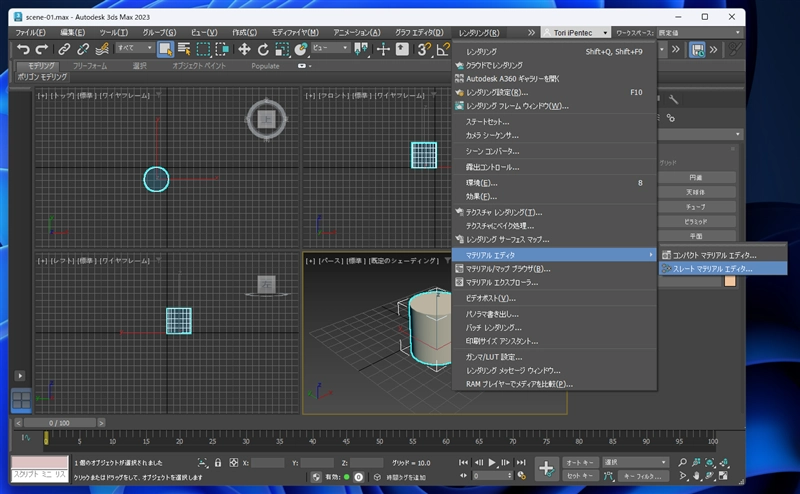800x494 pixels.
Task: Click the Time Configuration icon
Action: pos(521,476)
